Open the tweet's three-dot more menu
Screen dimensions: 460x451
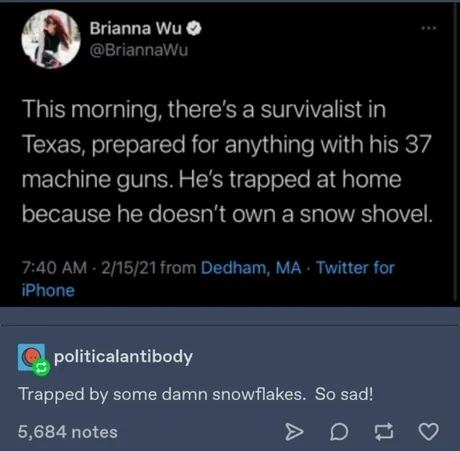coord(428,29)
